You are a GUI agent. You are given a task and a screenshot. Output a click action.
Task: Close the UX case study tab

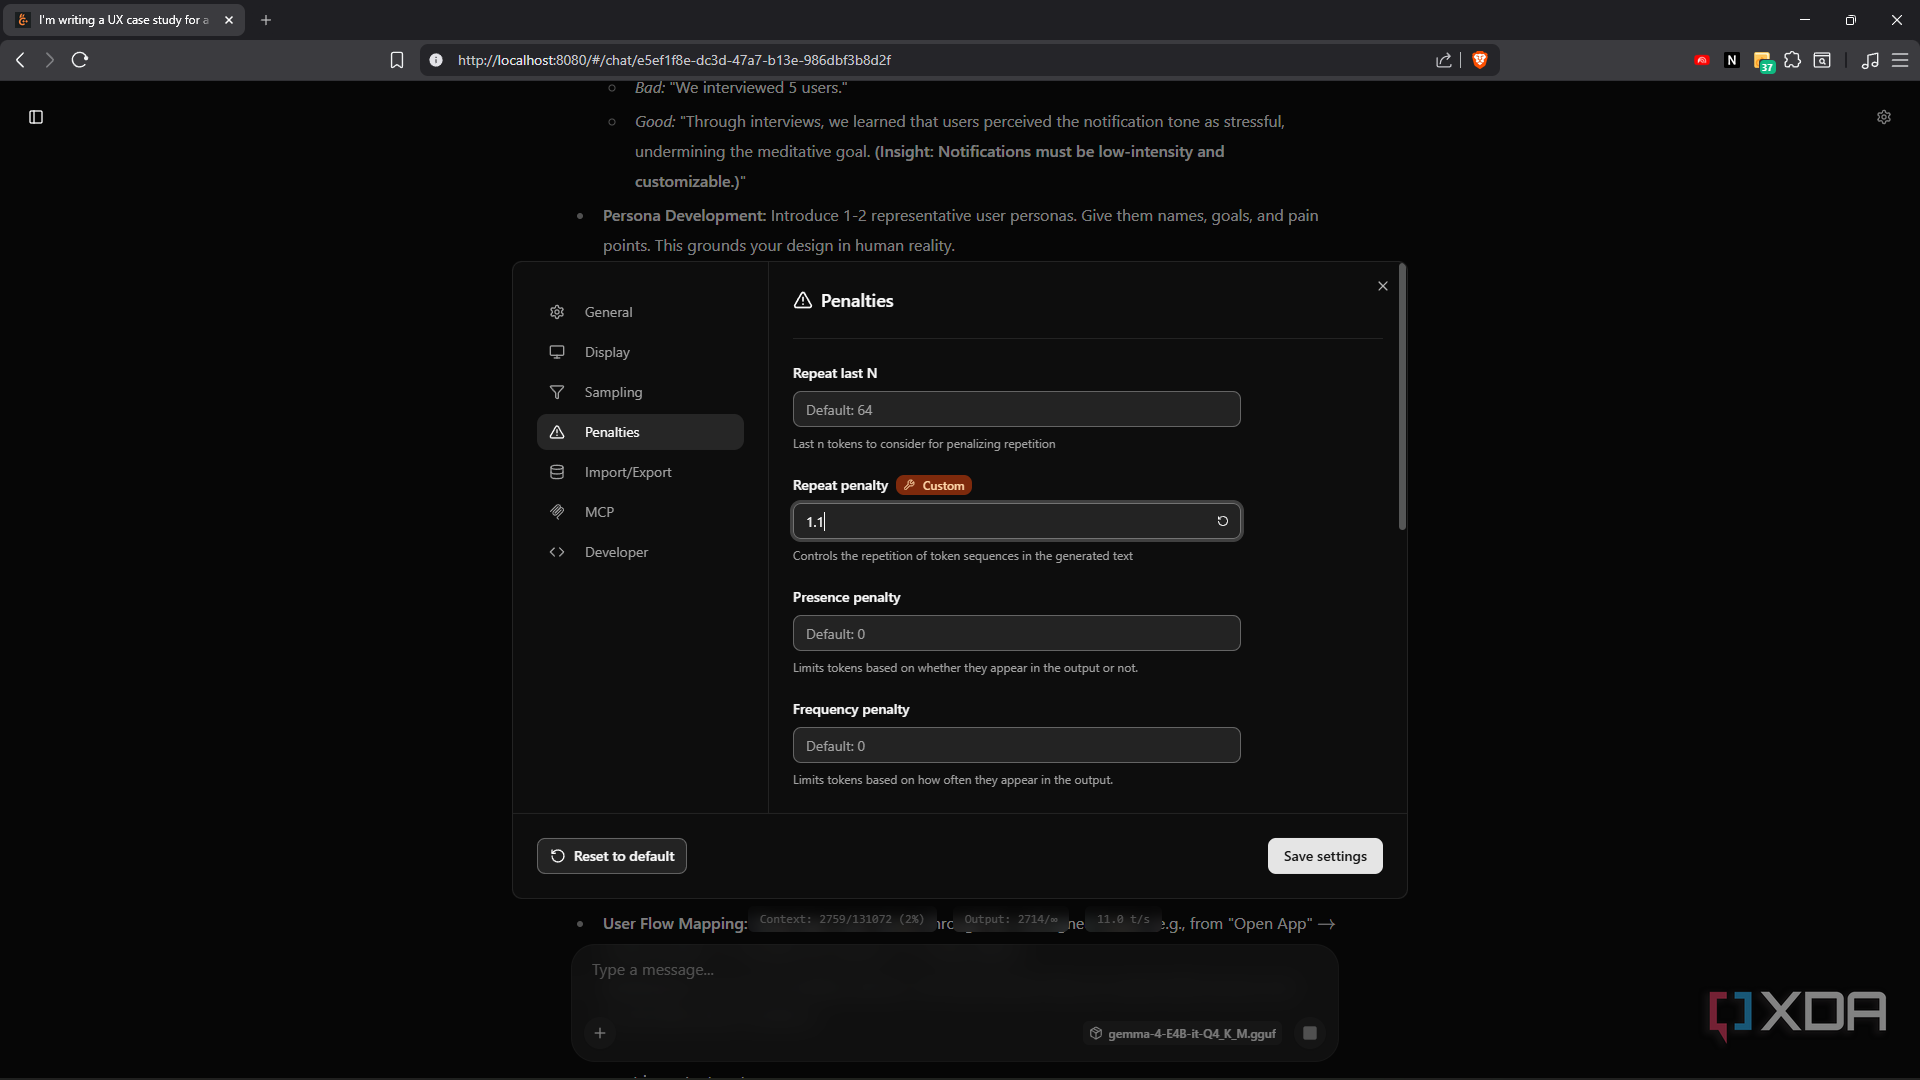pos(228,20)
